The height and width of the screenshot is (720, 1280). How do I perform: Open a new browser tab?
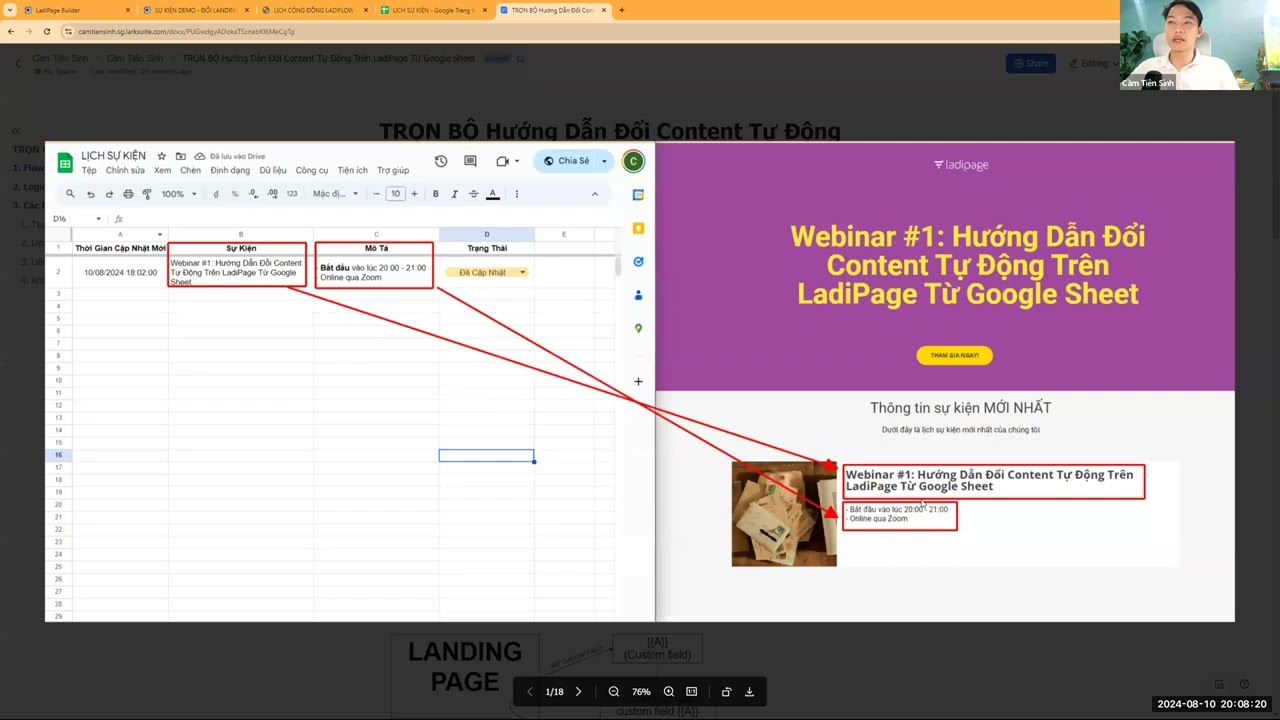622,10
